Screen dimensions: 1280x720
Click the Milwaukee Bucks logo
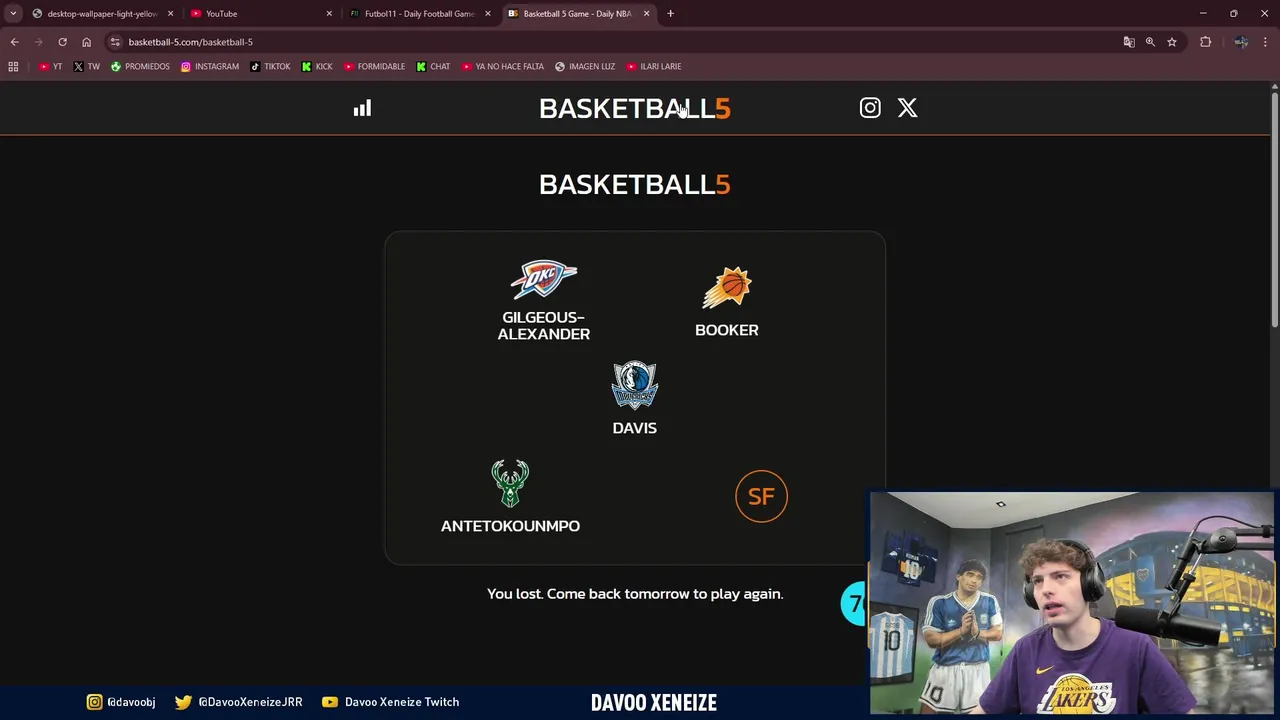510,484
